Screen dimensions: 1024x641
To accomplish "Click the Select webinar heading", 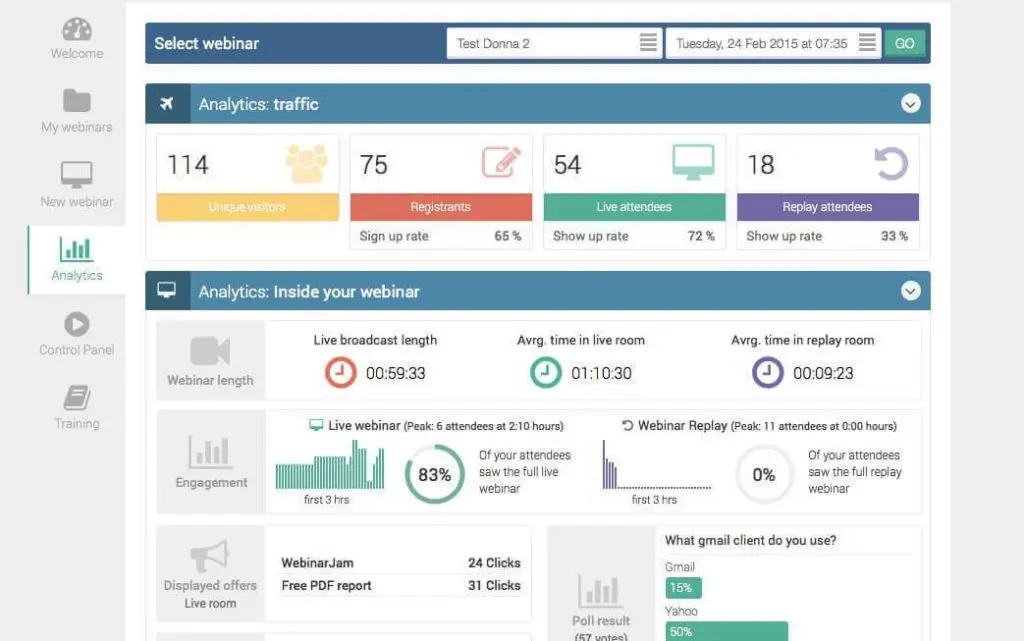I will pyautogui.click(x=206, y=43).
